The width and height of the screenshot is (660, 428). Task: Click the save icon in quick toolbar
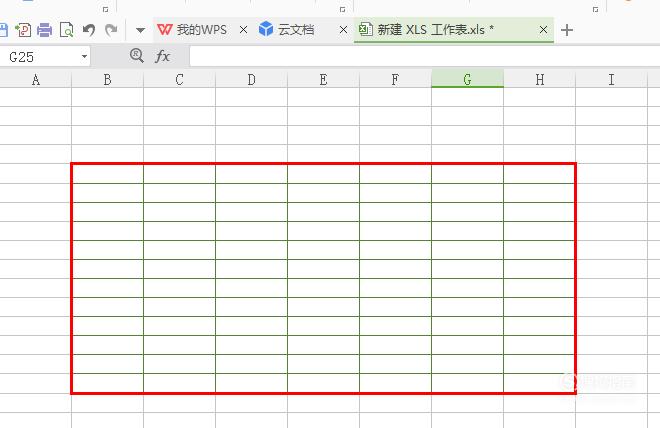3,30
